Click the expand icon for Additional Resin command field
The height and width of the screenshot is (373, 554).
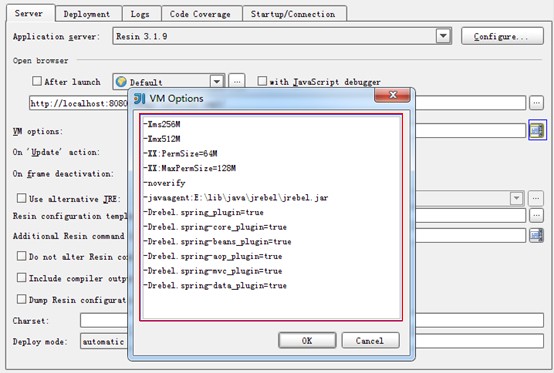pos(536,235)
